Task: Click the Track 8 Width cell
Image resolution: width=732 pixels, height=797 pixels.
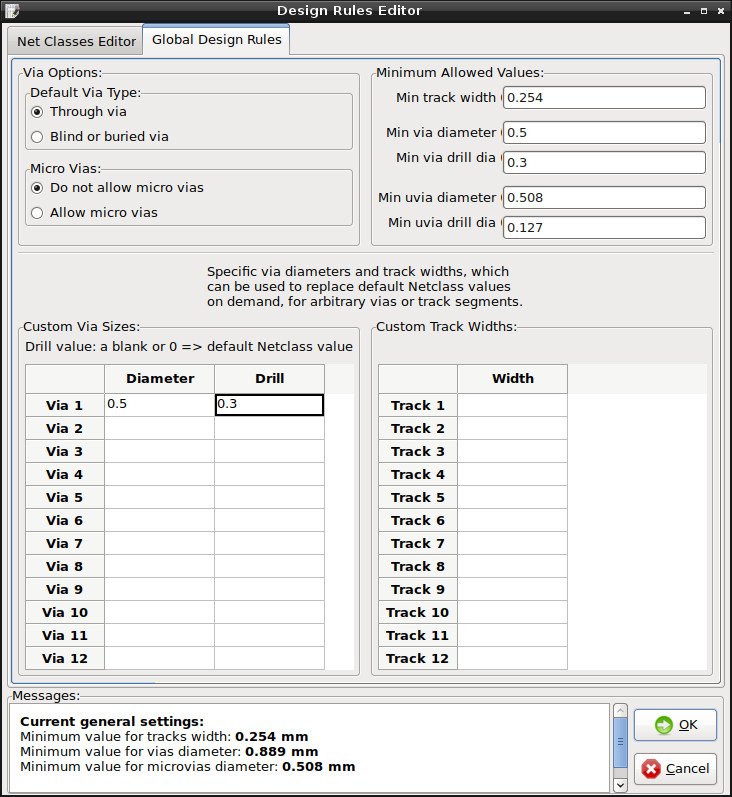Action: pyautogui.click(x=512, y=566)
